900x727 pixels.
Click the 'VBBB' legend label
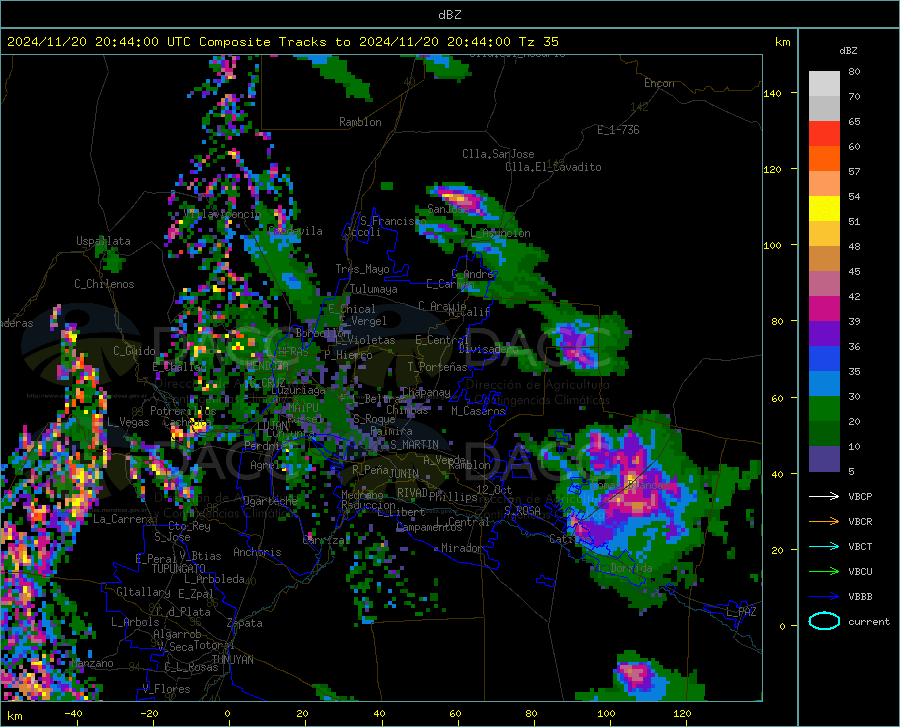[x=860, y=596]
